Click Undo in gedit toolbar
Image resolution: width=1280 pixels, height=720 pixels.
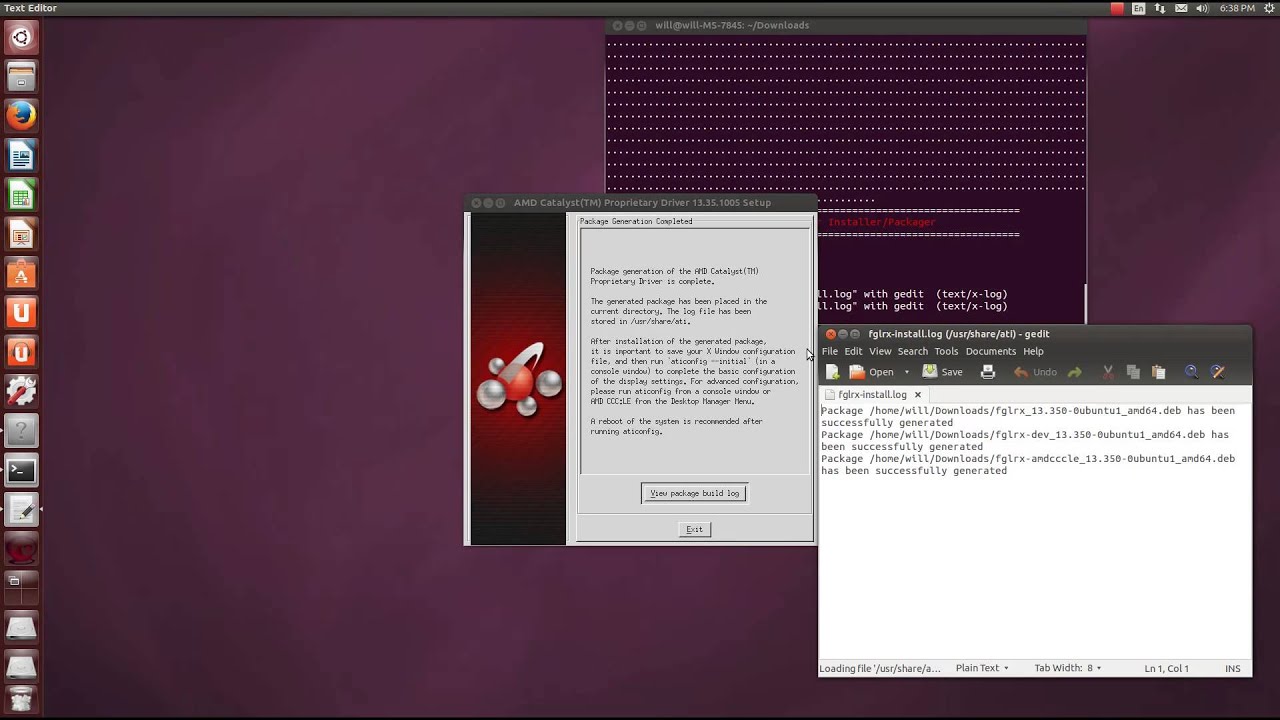[1035, 372]
